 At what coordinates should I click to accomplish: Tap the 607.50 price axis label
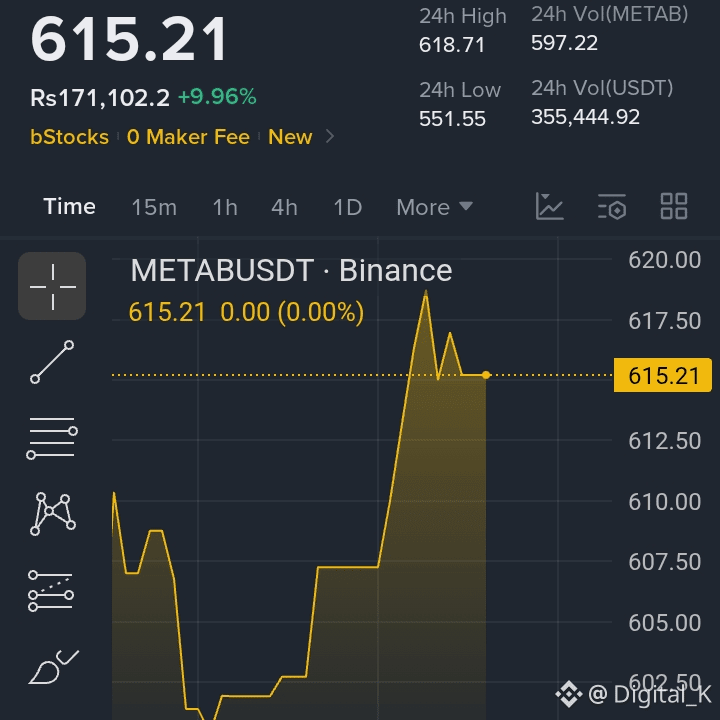(664, 562)
